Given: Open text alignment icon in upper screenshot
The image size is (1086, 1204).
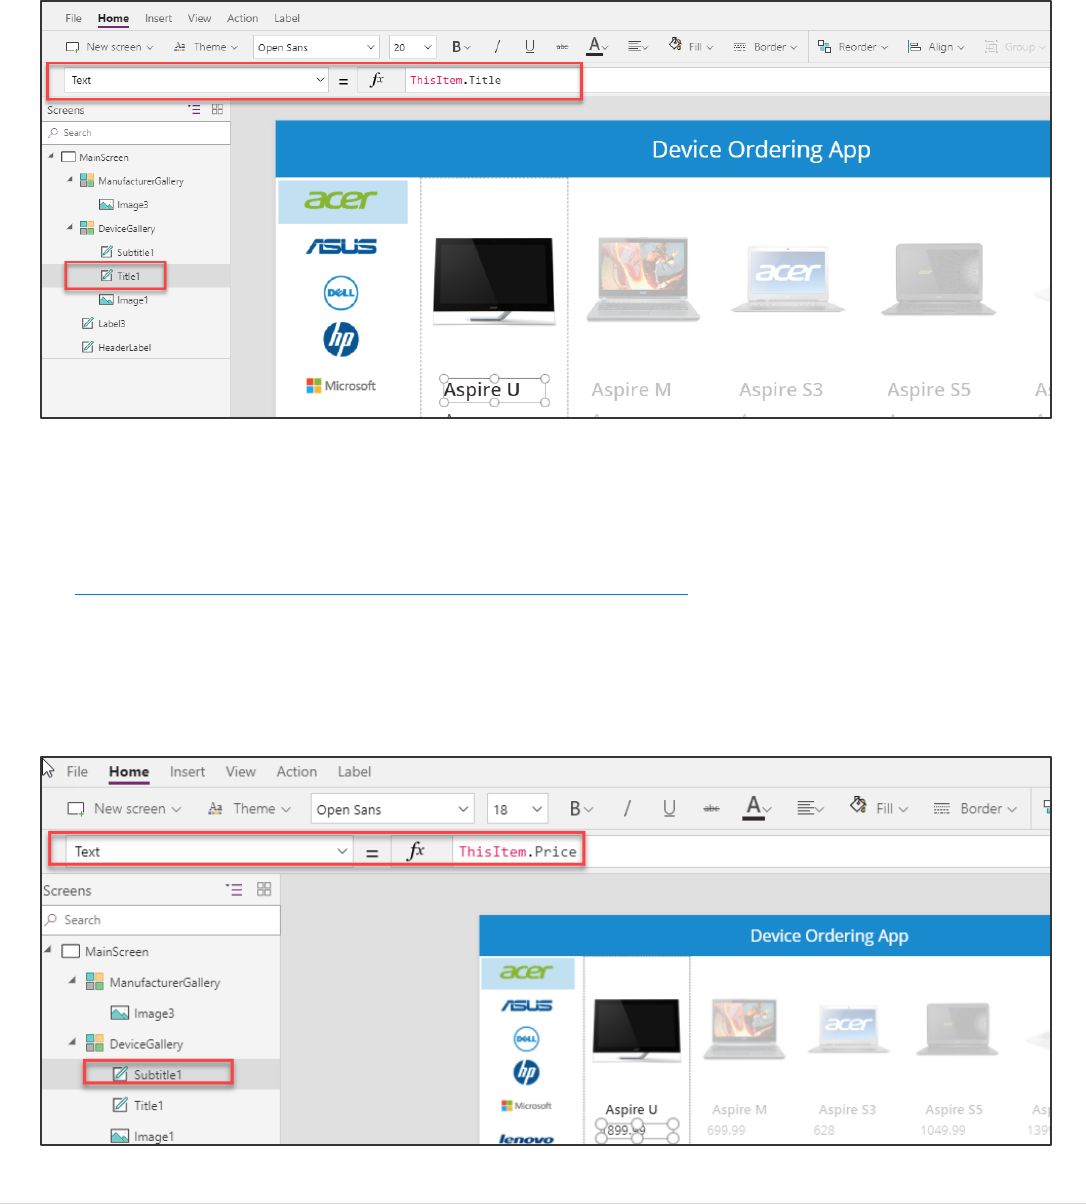Looking at the screenshot, I should [637, 47].
